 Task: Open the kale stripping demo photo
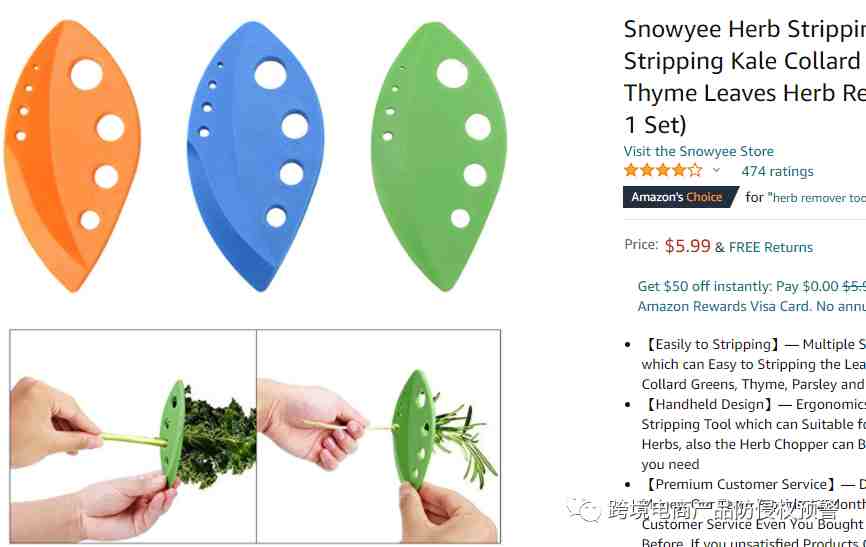point(133,436)
